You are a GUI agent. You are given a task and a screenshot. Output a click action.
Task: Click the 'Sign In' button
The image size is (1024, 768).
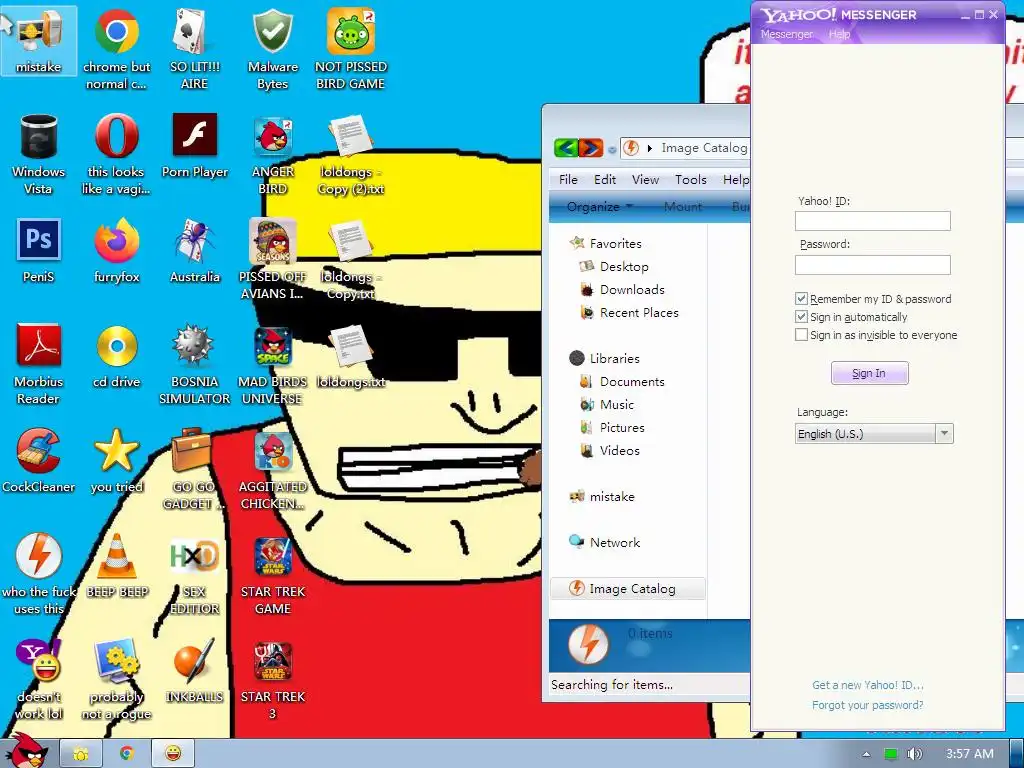(x=869, y=373)
